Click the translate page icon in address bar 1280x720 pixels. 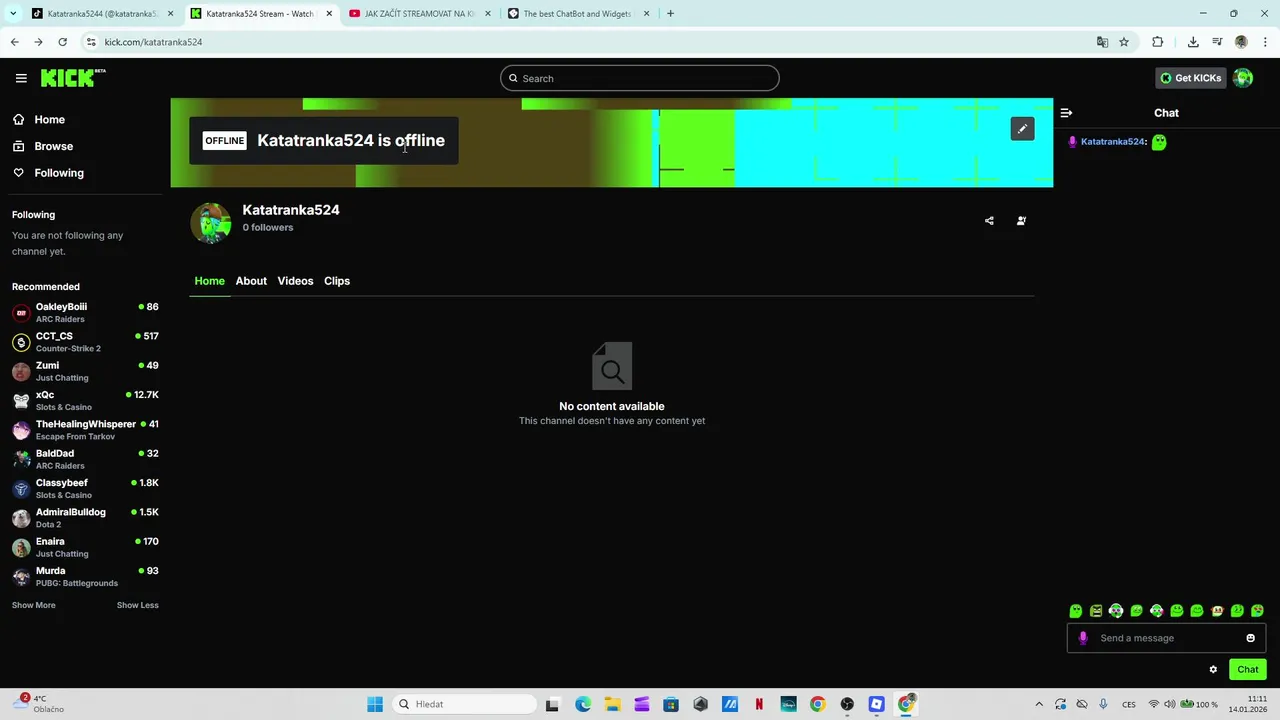1102,42
